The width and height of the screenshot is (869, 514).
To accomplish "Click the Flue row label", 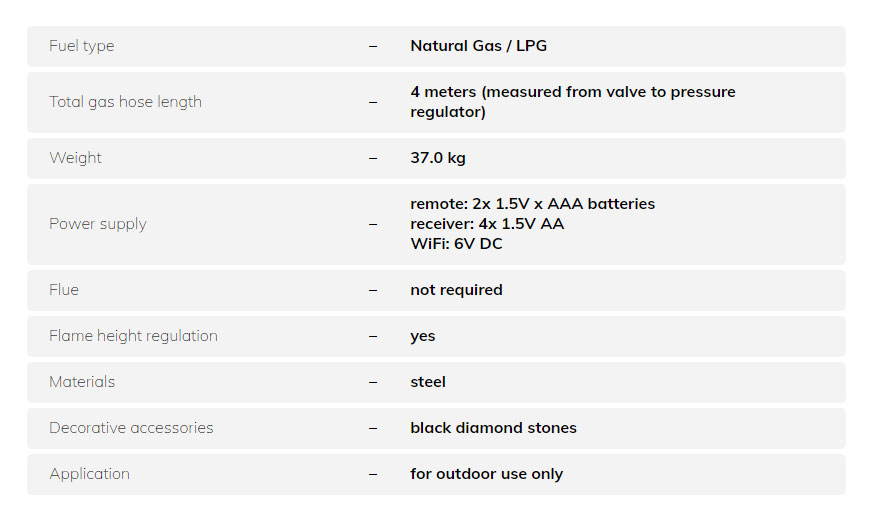I will coord(64,290).
